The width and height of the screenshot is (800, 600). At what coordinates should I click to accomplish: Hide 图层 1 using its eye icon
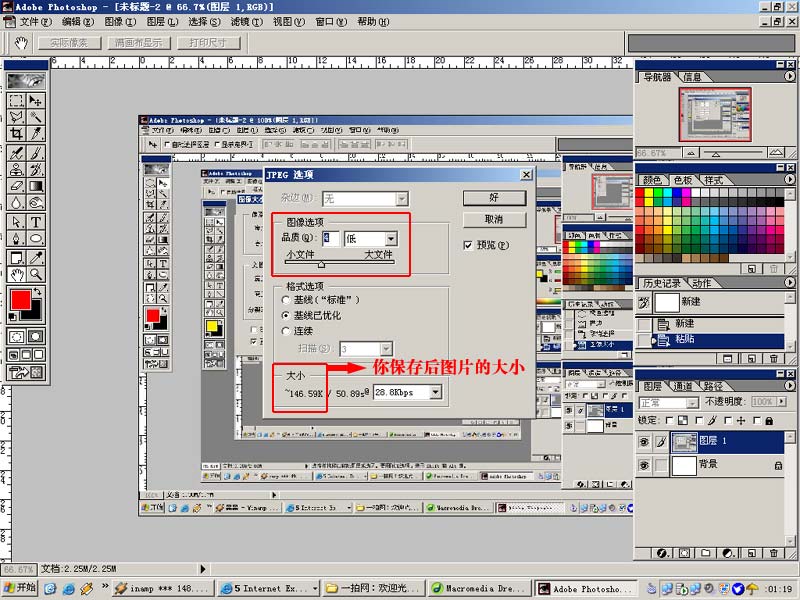pyautogui.click(x=644, y=442)
